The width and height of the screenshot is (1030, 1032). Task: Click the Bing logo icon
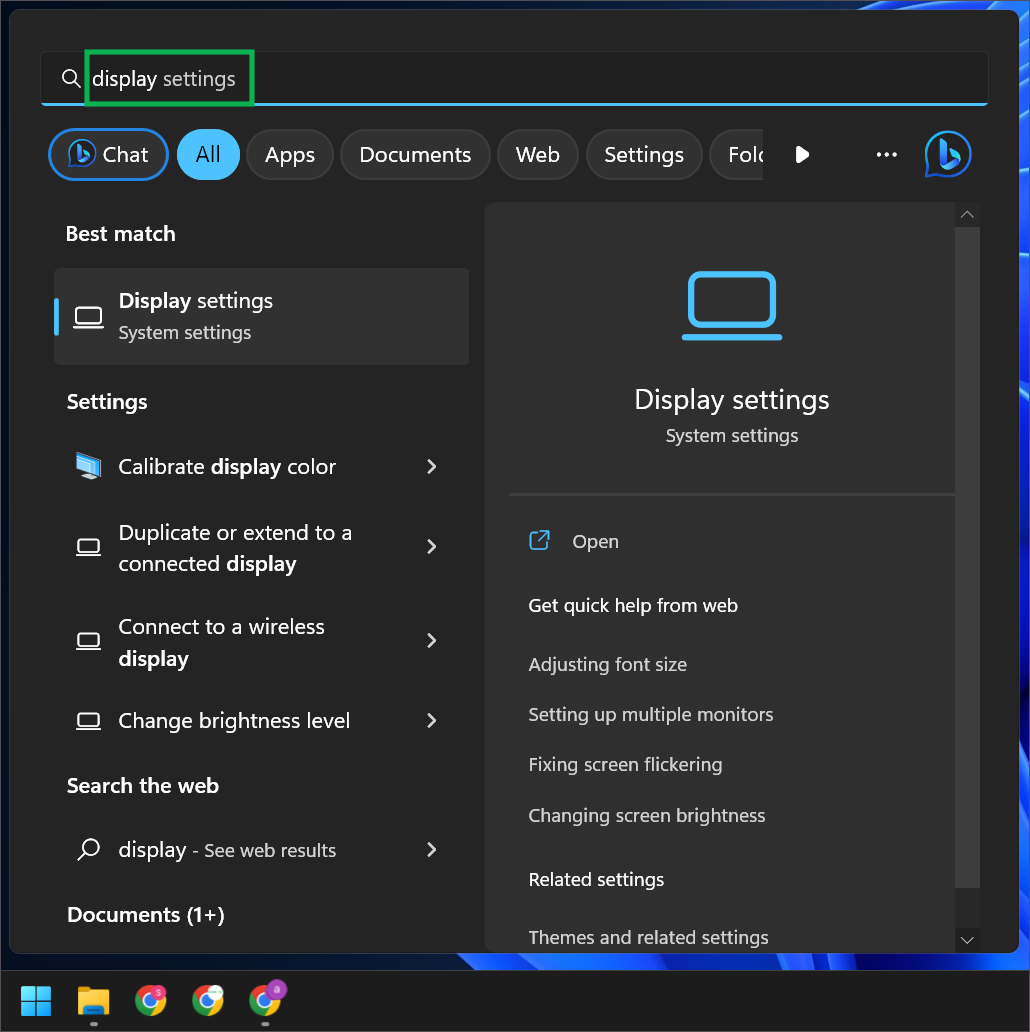pos(947,154)
